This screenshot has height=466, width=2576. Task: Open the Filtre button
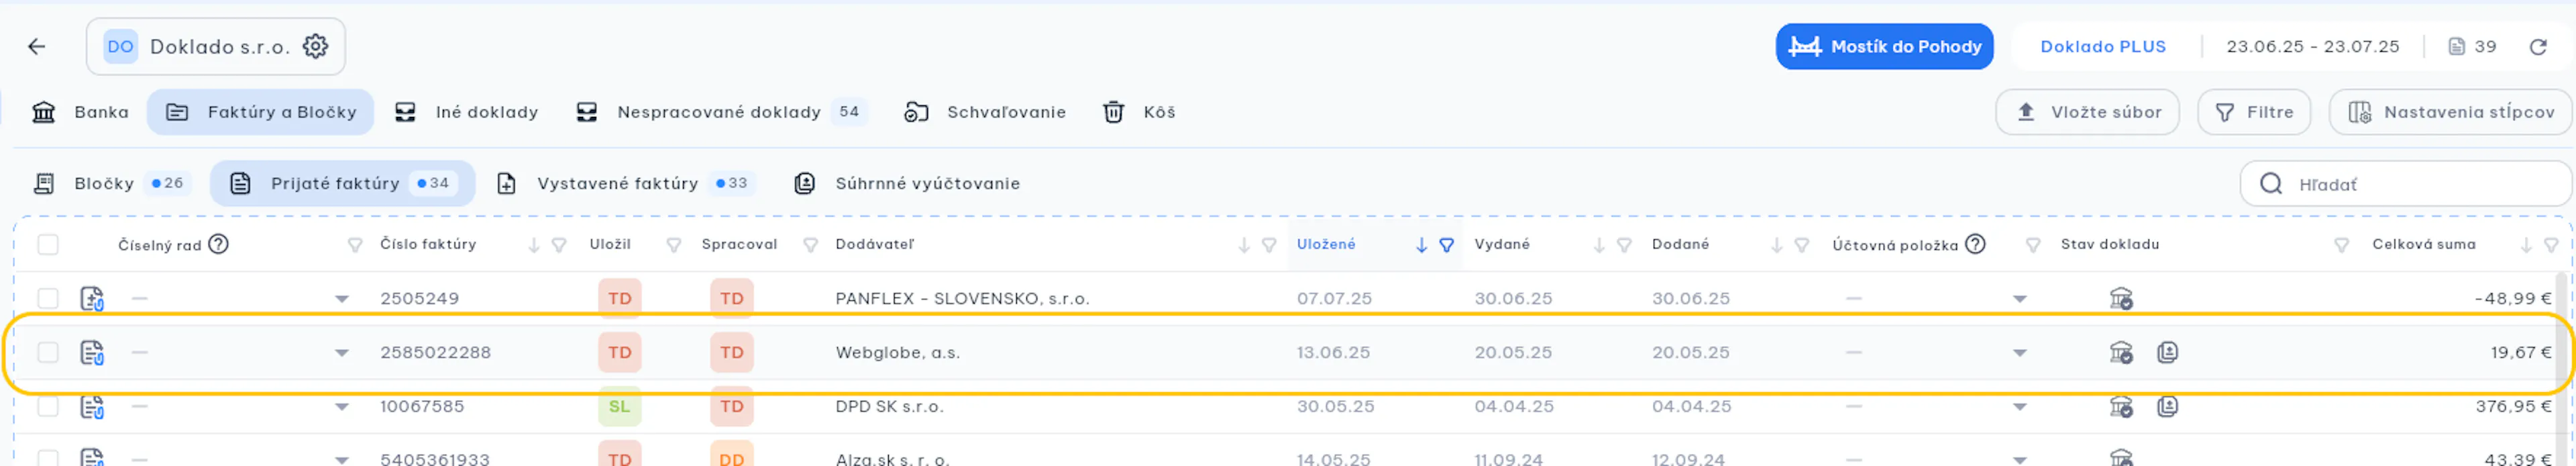pos(2253,112)
